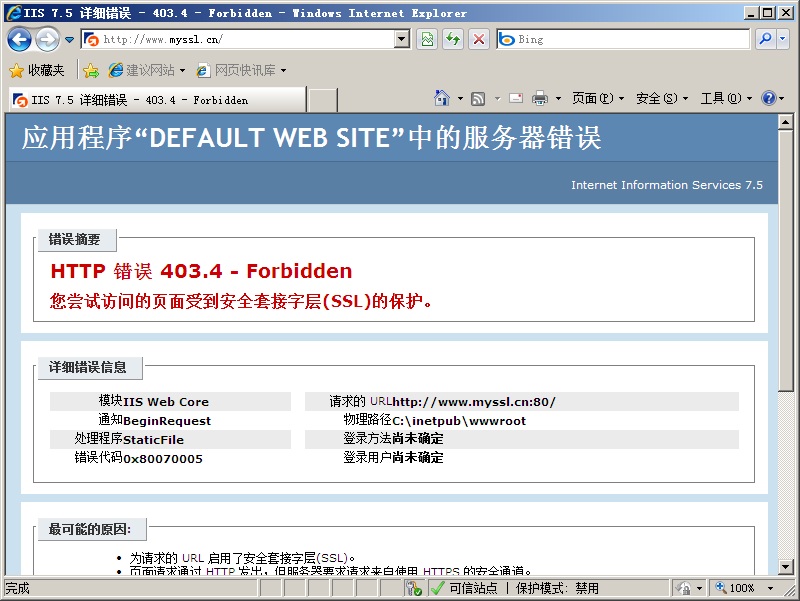
Task: Click the Read Mail envelope icon
Action: tap(516, 98)
